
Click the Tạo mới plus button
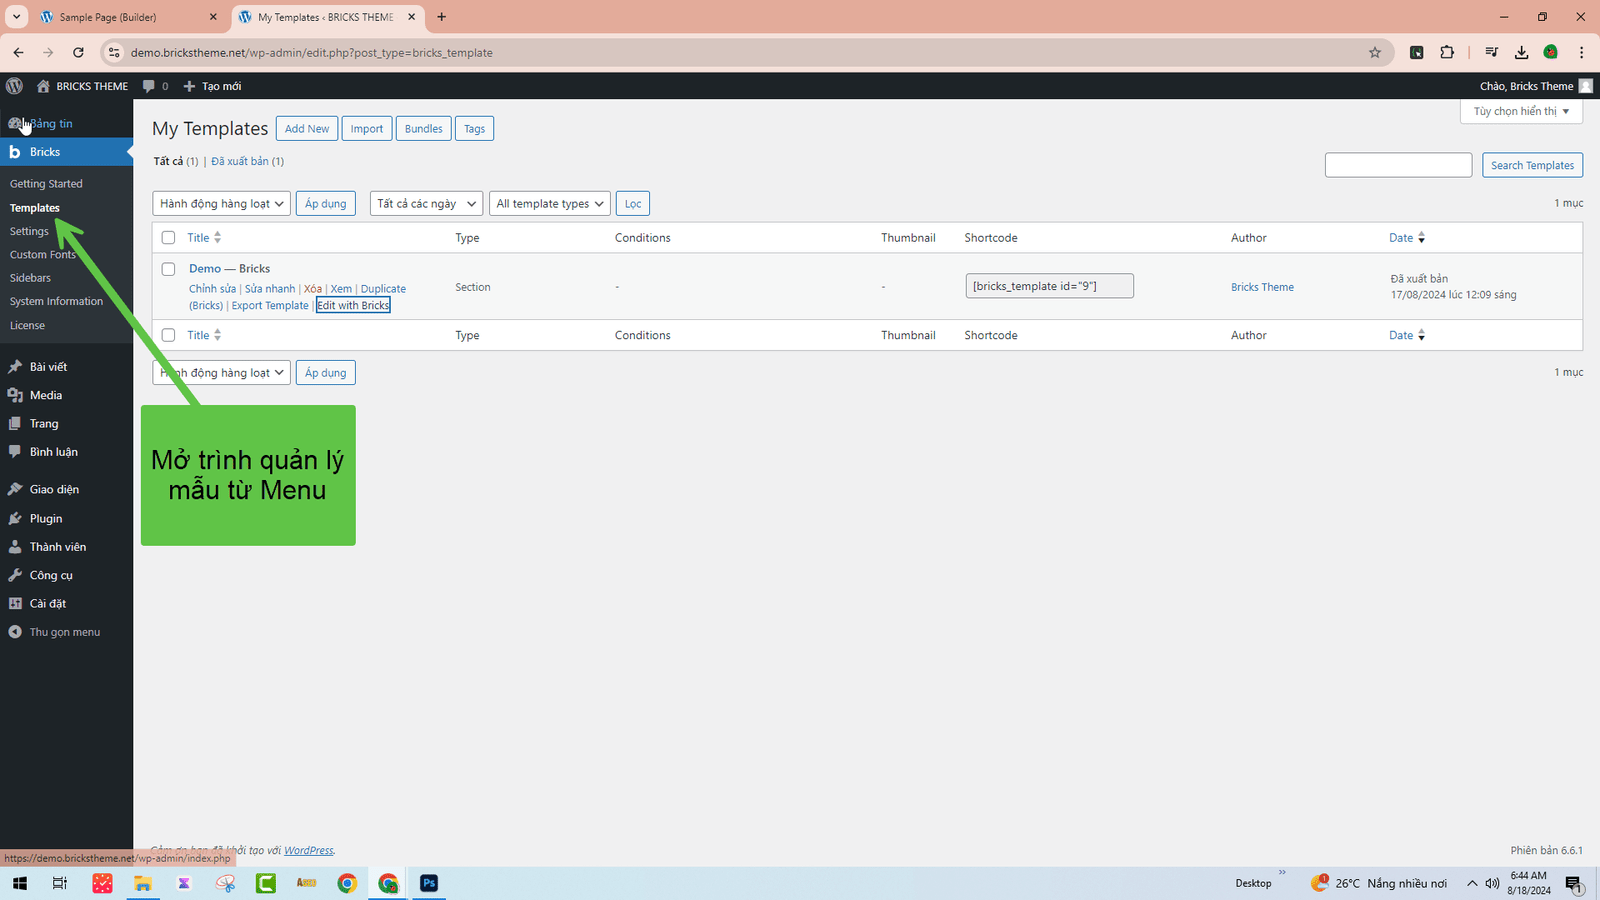212,86
